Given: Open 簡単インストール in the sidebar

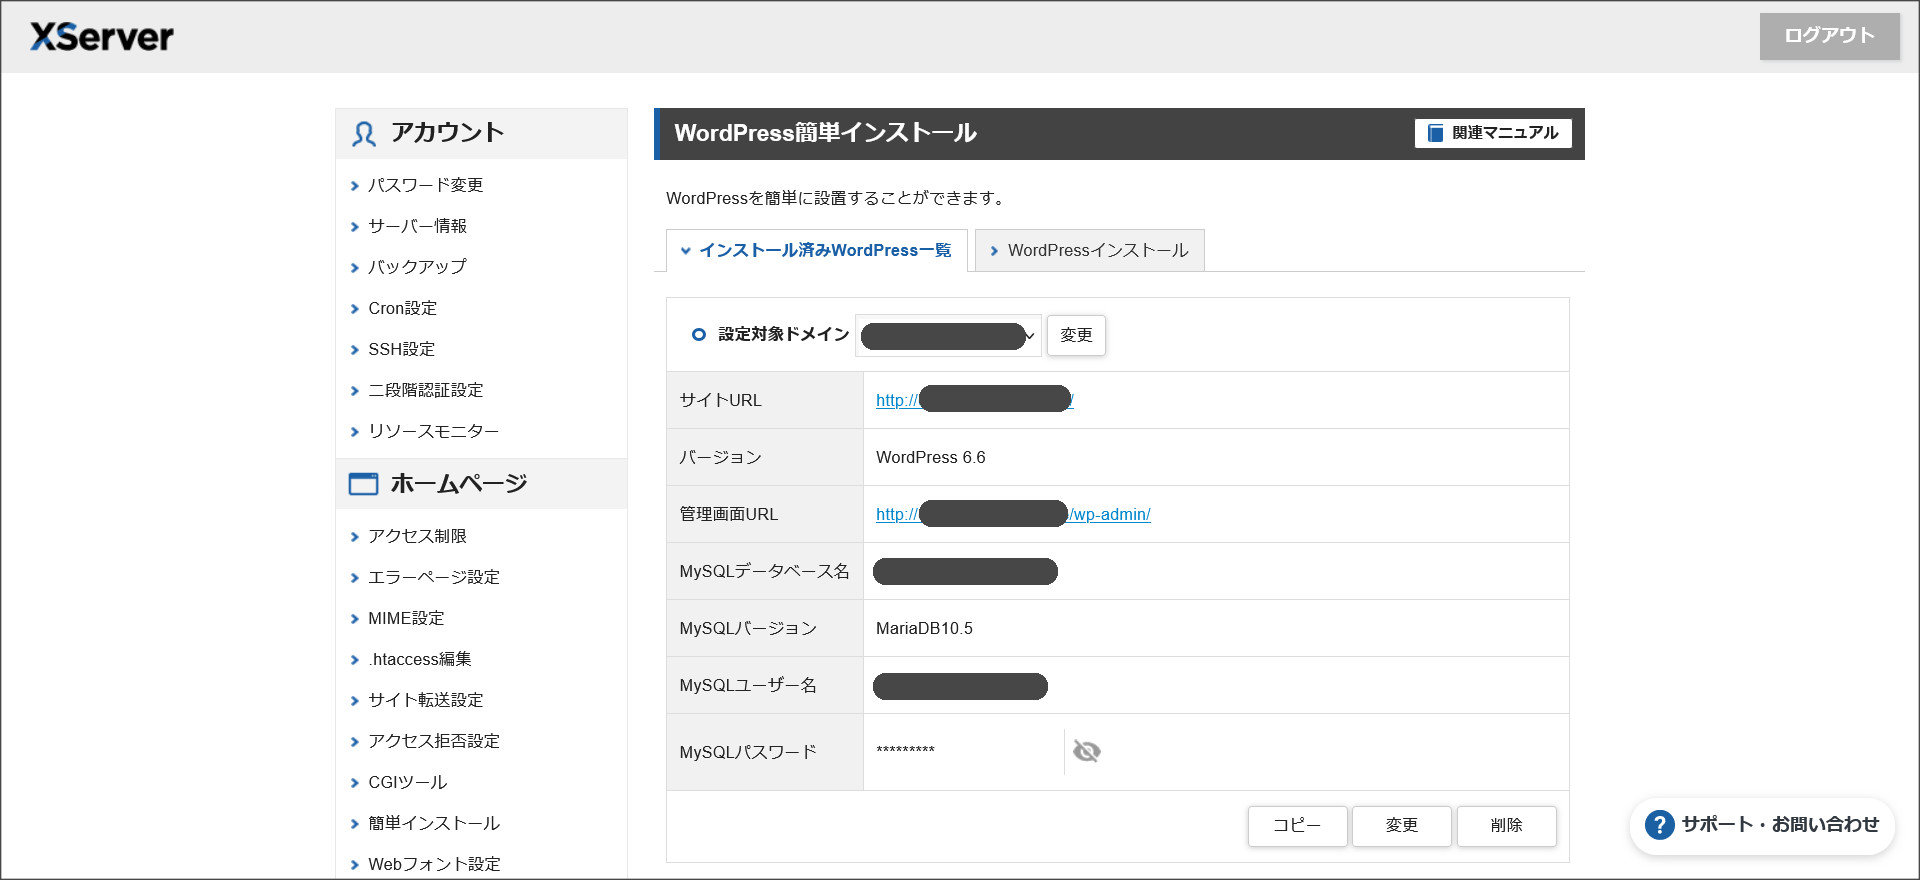Looking at the screenshot, I should (434, 823).
